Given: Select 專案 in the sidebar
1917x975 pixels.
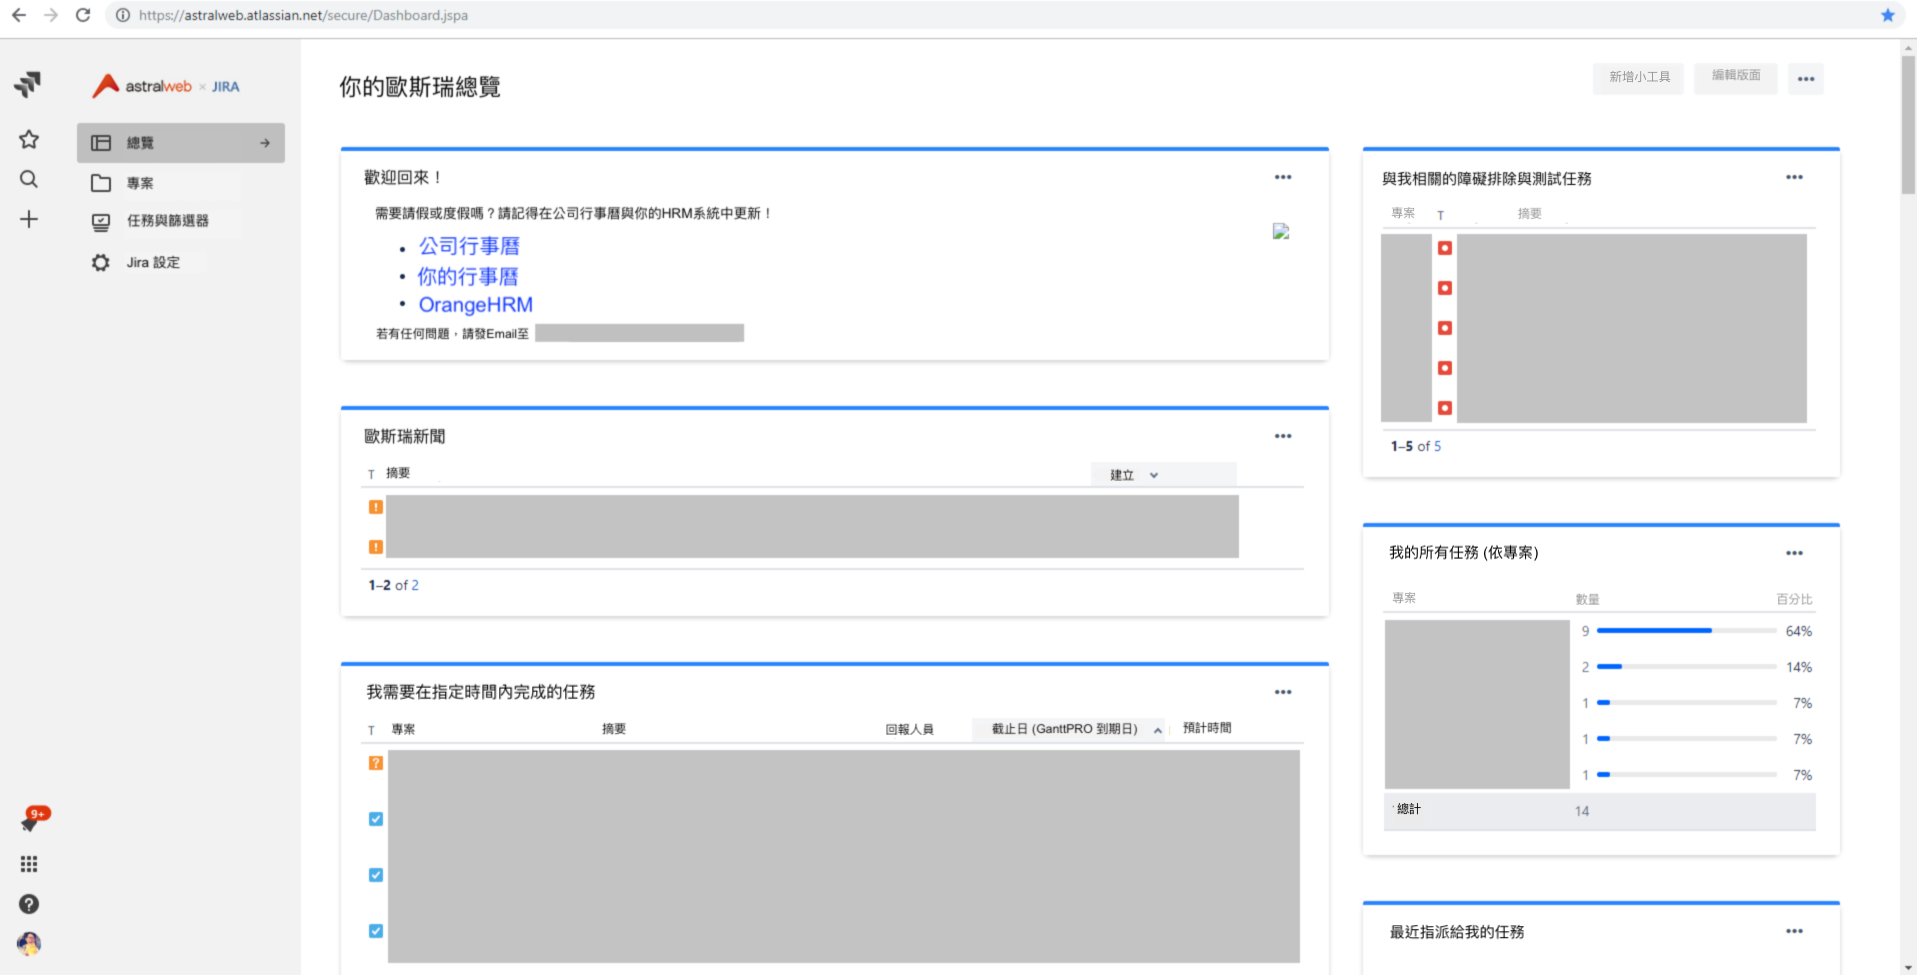Looking at the screenshot, I should [140, 183].
